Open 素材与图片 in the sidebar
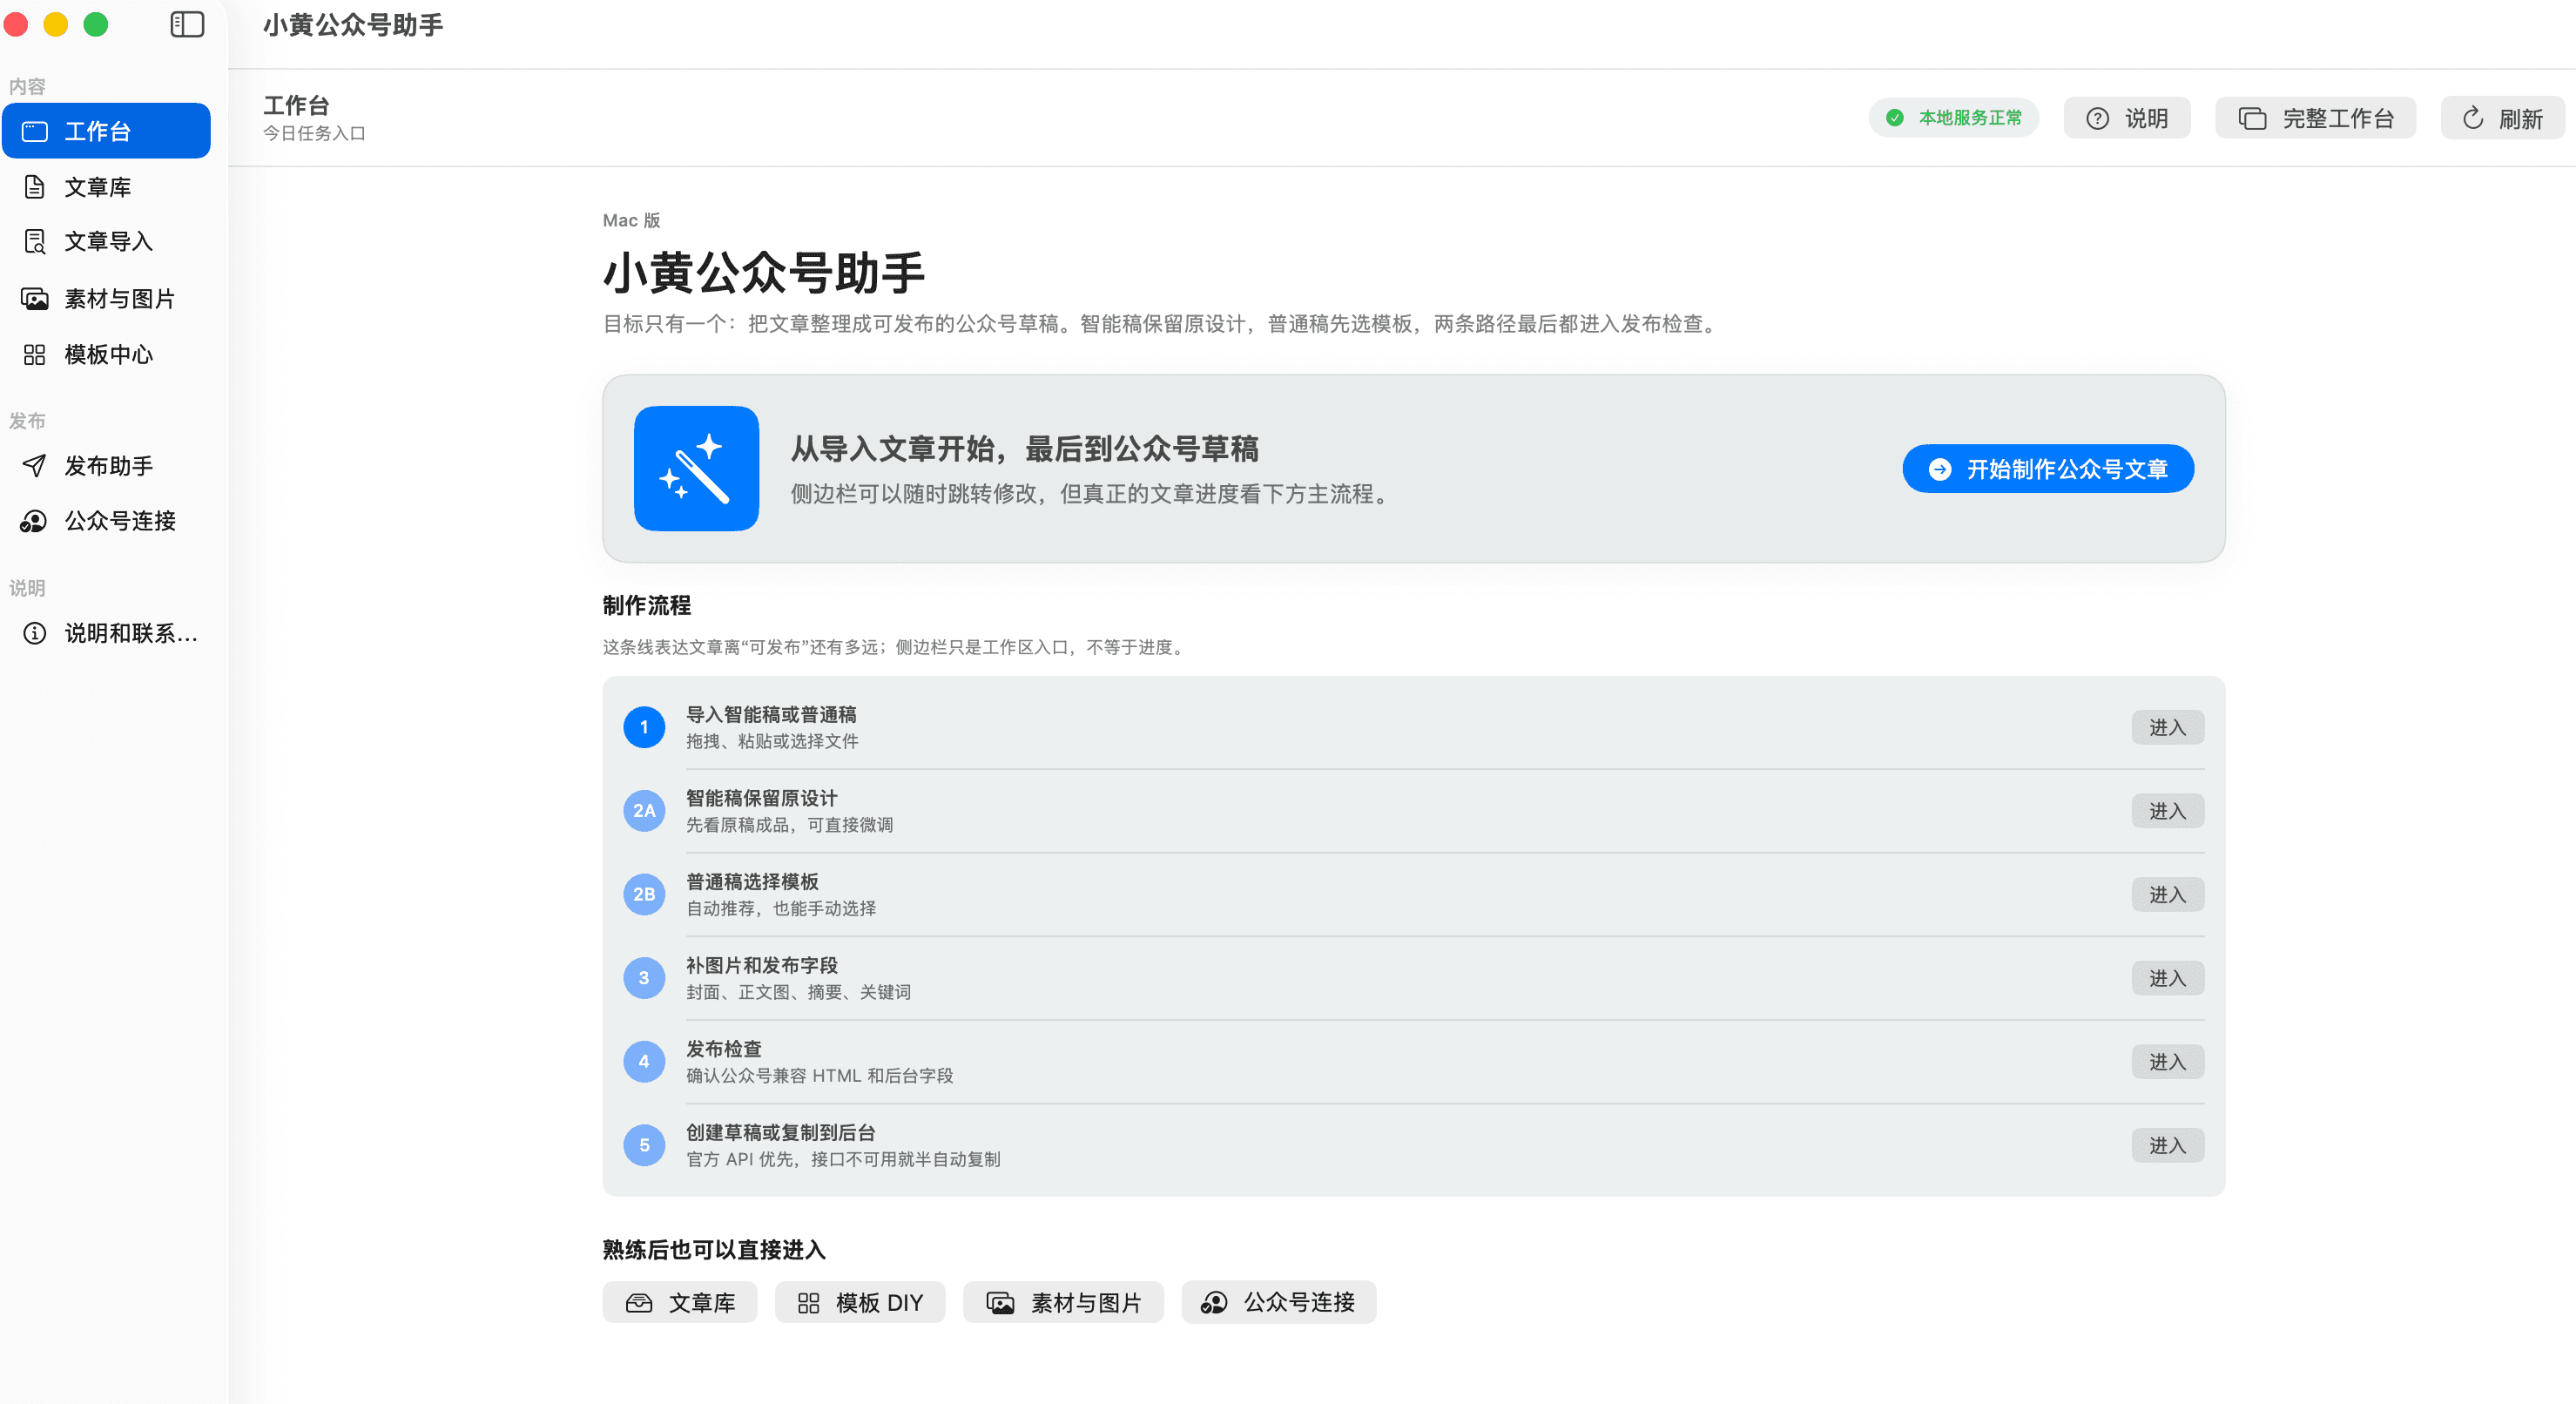The image size is (2576, 1404). click(x=106, y=299)
